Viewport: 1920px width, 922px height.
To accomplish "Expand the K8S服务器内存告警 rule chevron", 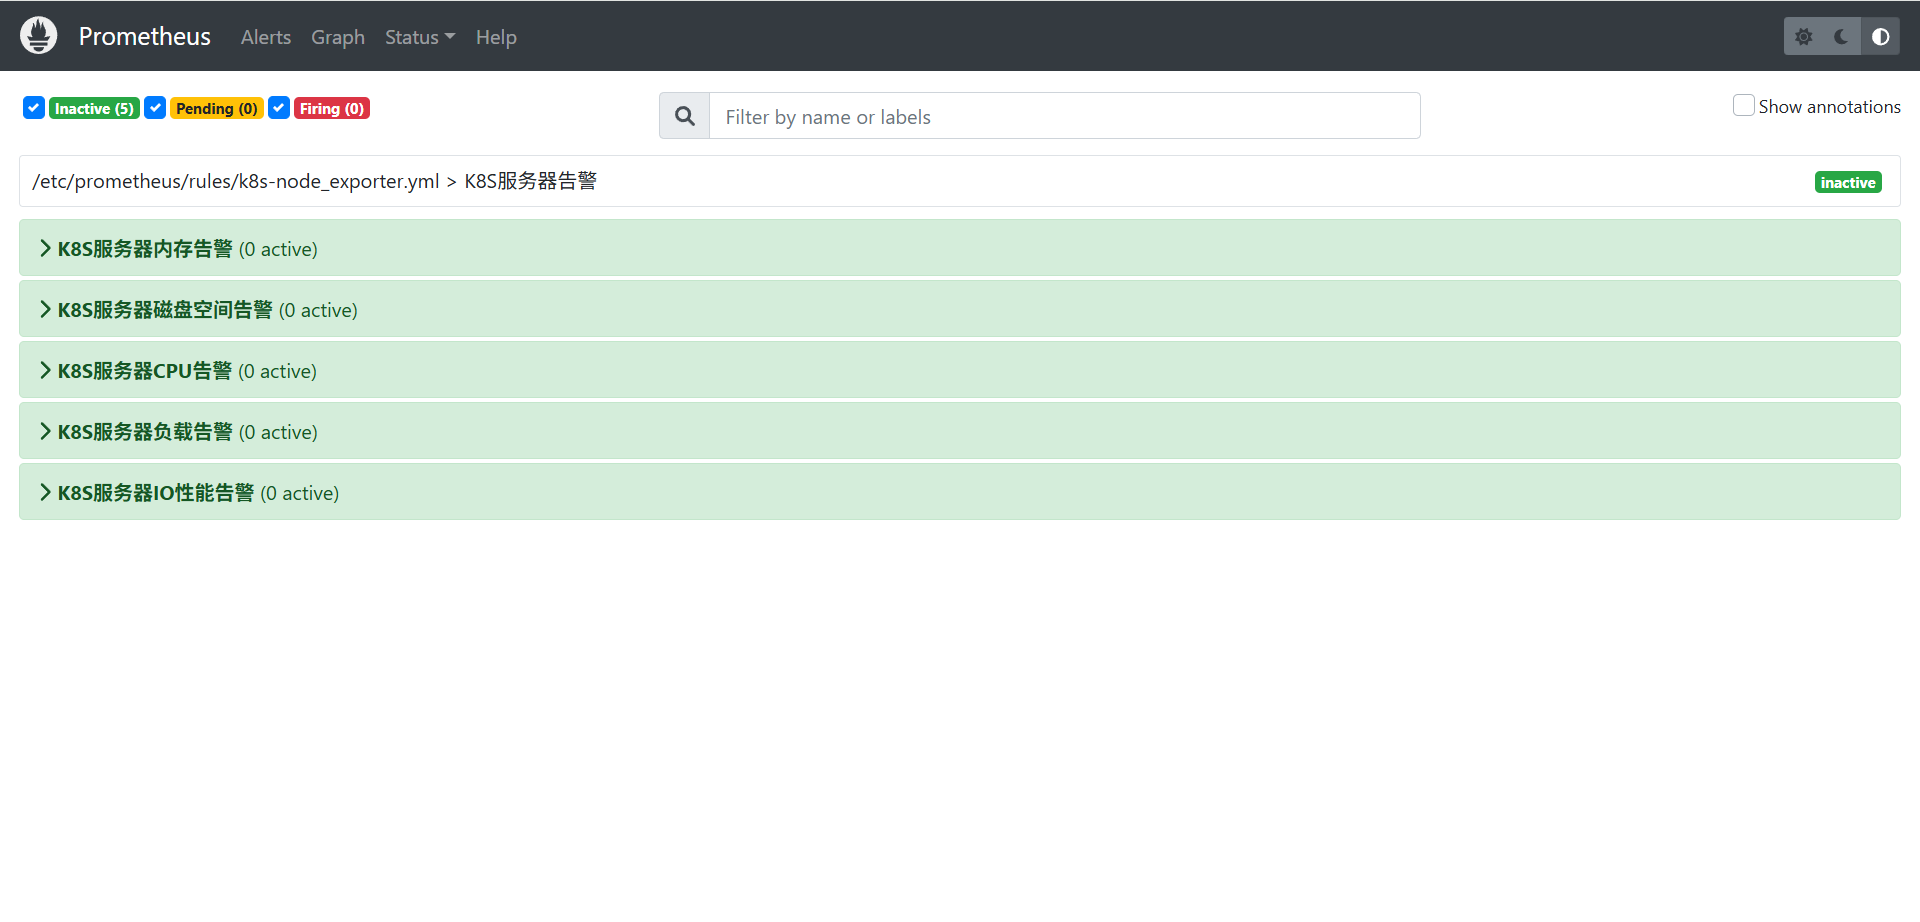I will pyautogui.click(x=45, y=248).
